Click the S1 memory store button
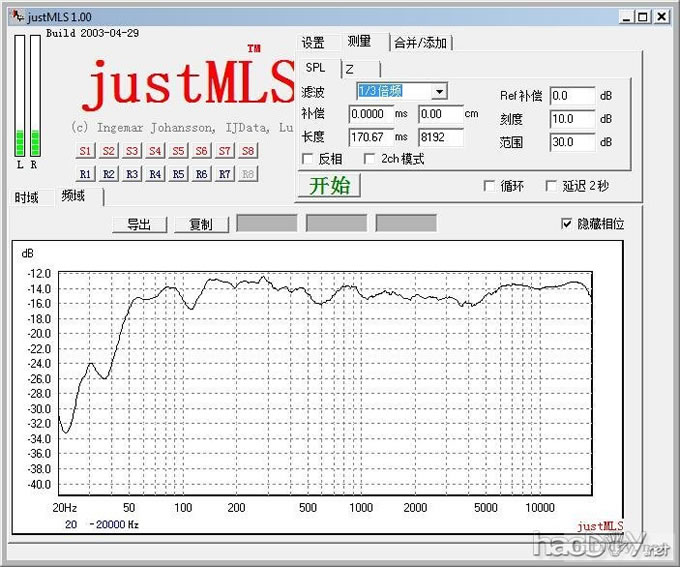Viewport: 680px width, 567px height. (85, 151)
